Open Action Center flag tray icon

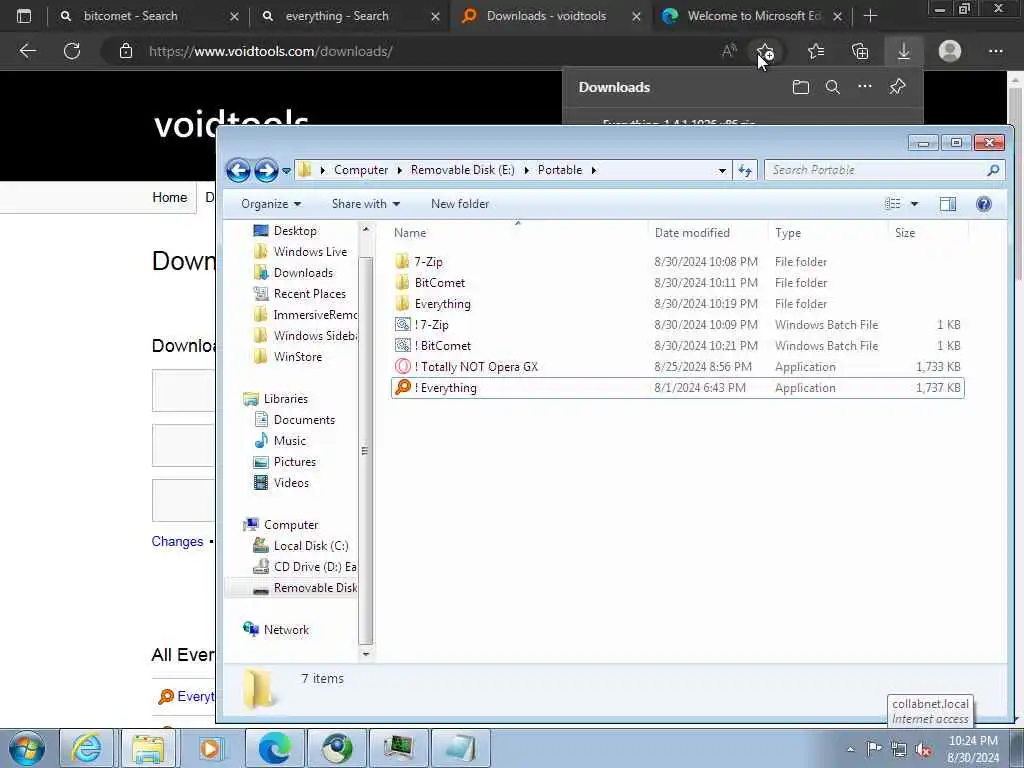[x=874, y=748]
